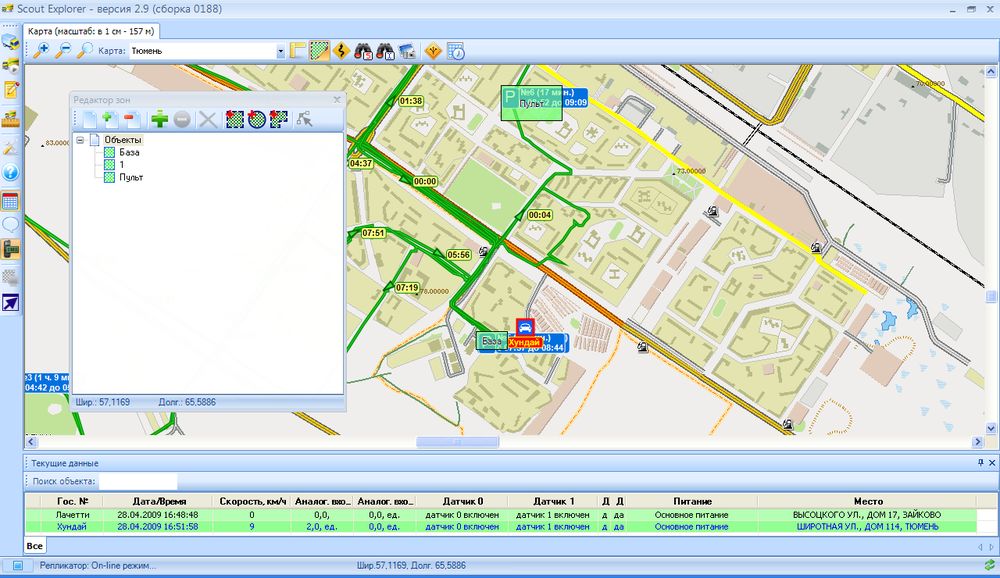The width and height of the screenshot is (1000, 578).
Task: Click the truck on ruler sidebar icon
Action: (x=11, y=119)
